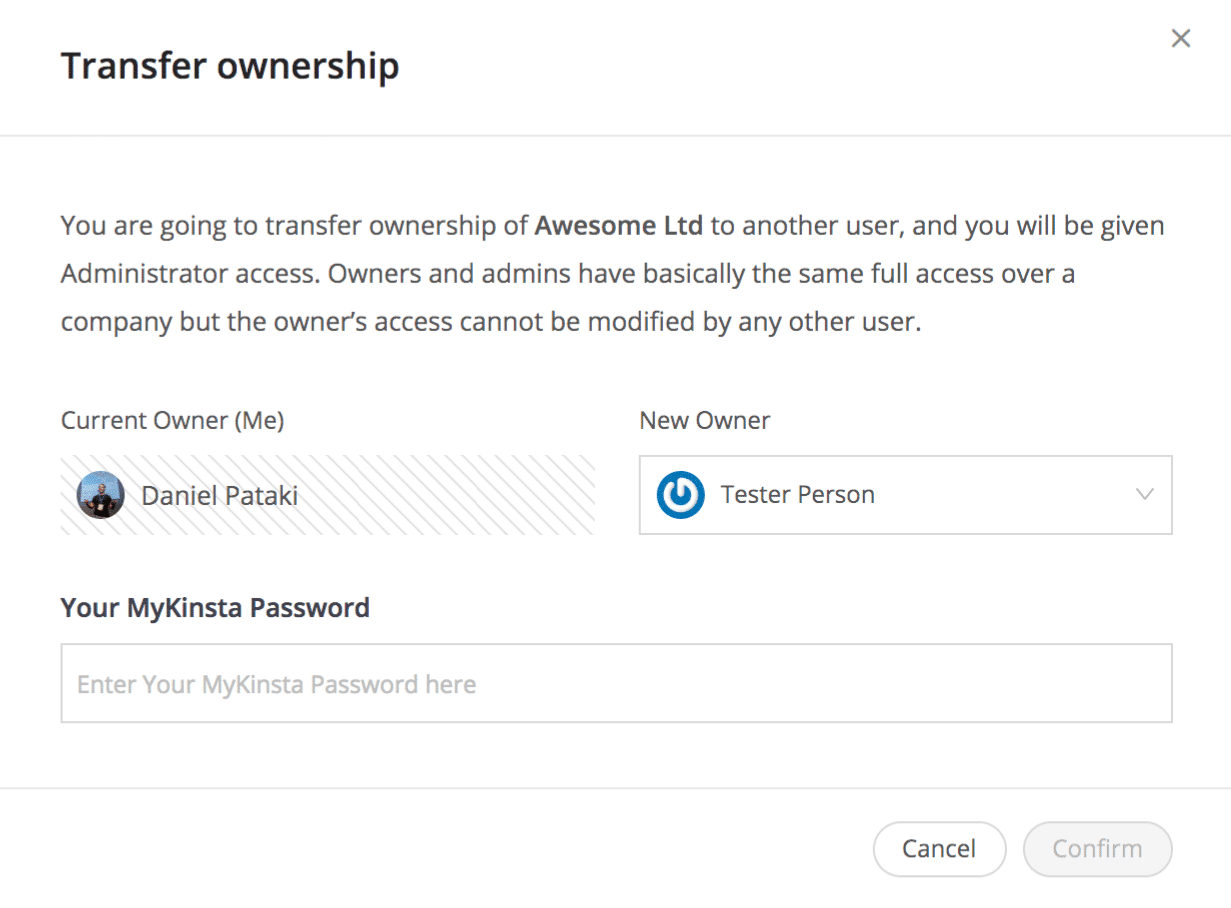1231x908 pixels.
Task: Click Daniel Pataki's avatar photo
Action: pos(101,495)
